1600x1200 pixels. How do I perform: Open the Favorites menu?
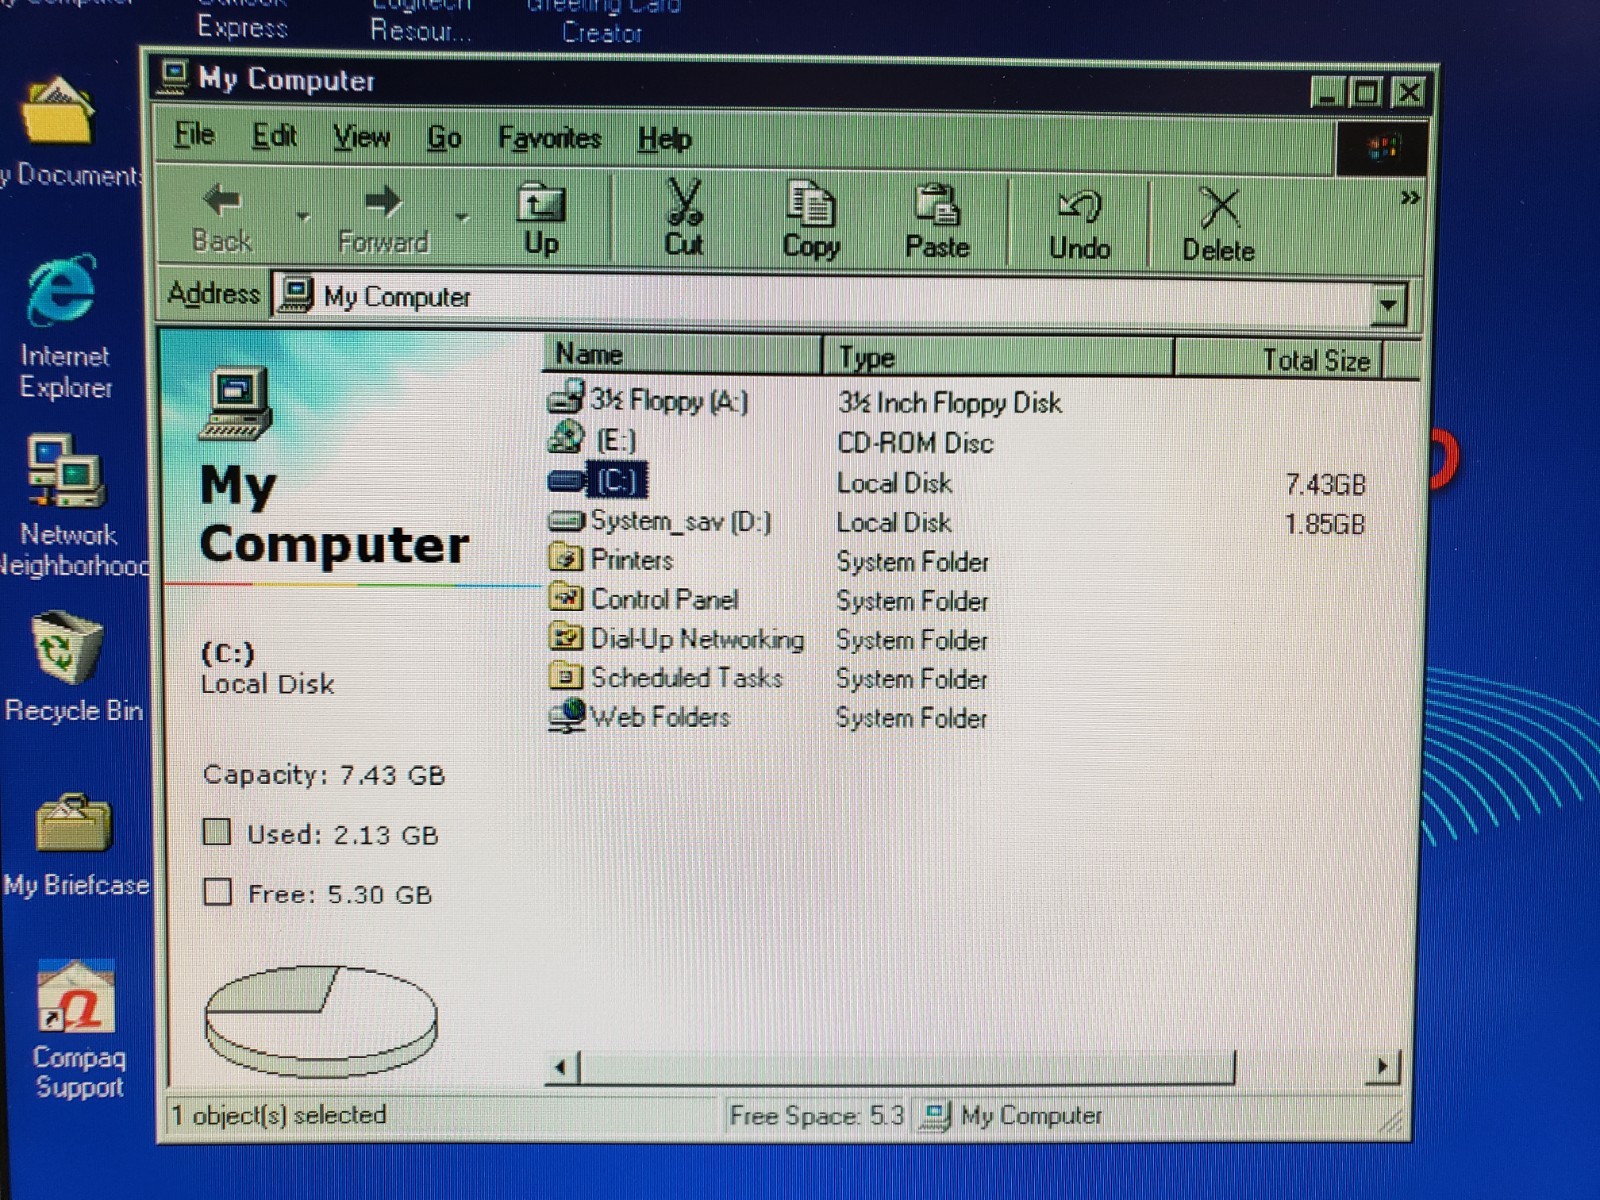pyautogui.click(x=549, y=138)
